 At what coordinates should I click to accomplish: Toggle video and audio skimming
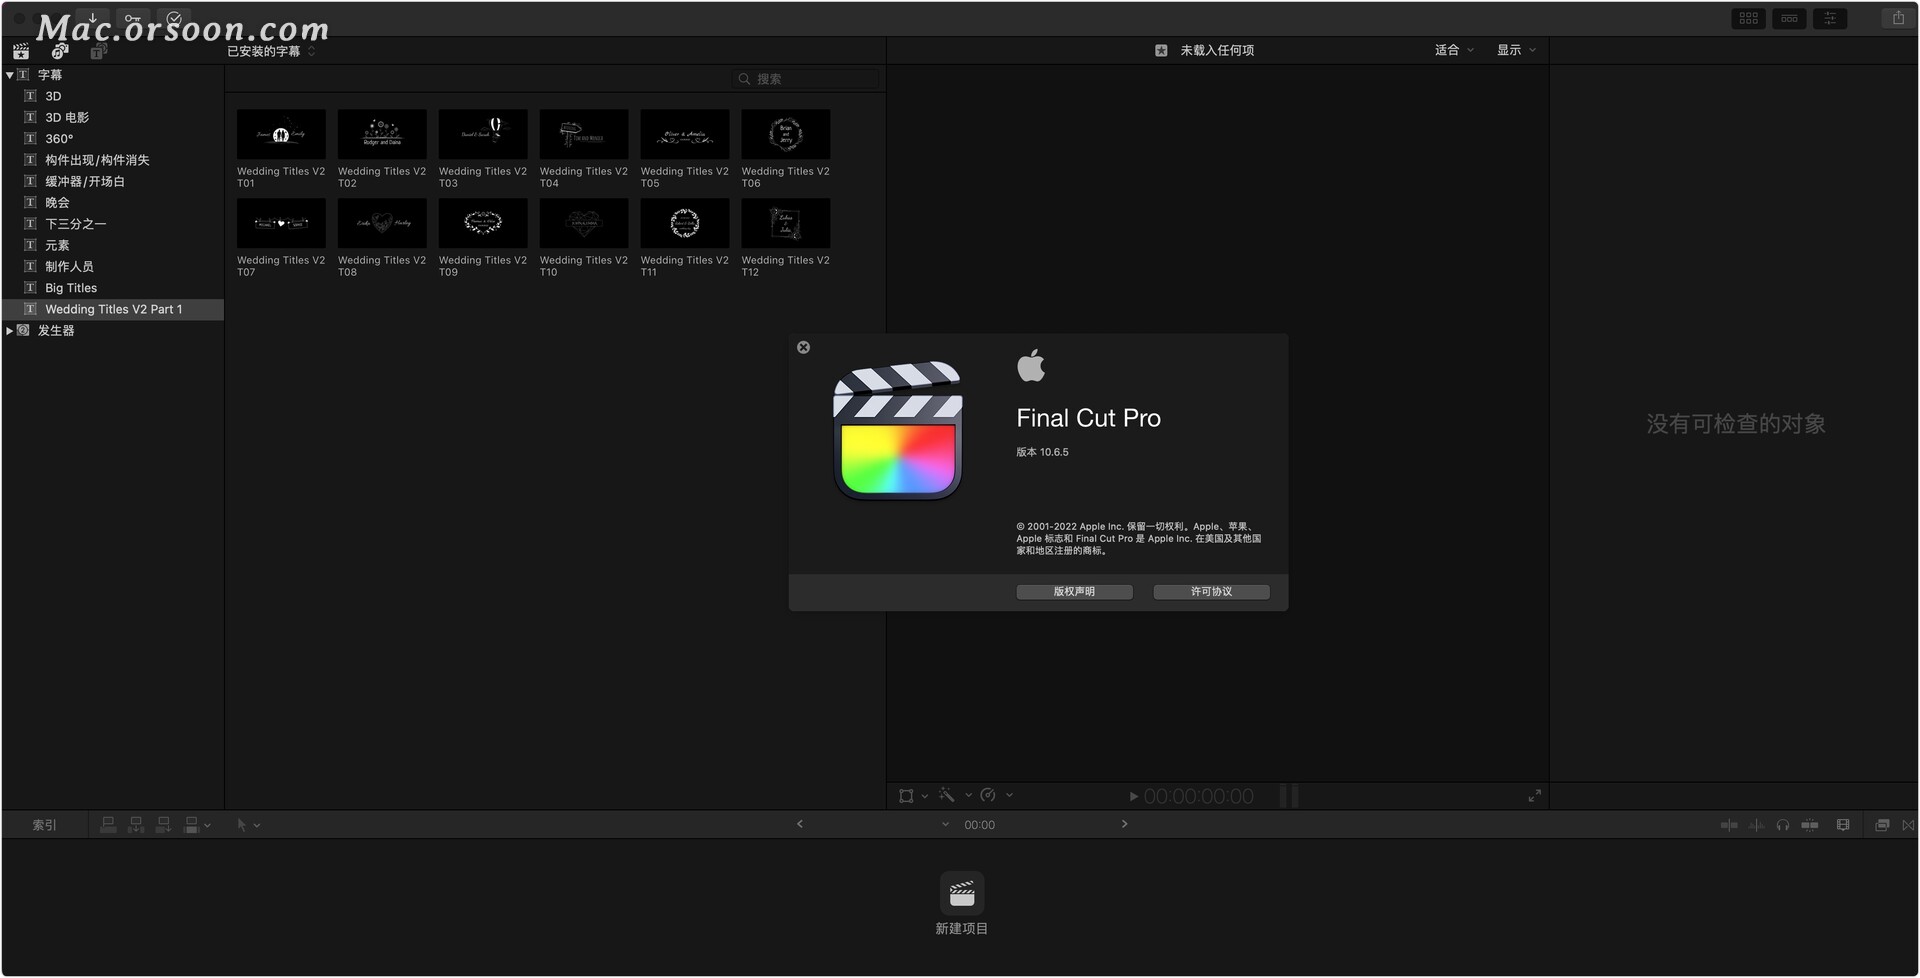tap(1729, 825)
